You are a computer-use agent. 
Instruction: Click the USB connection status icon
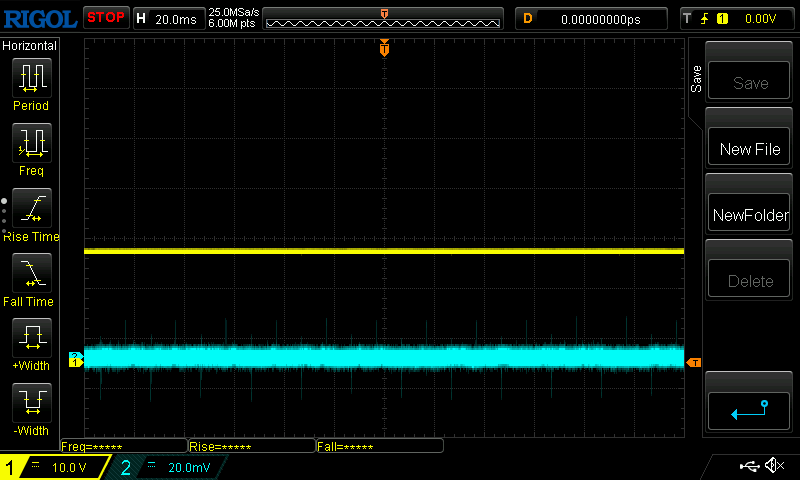click(x=749, y=466)
